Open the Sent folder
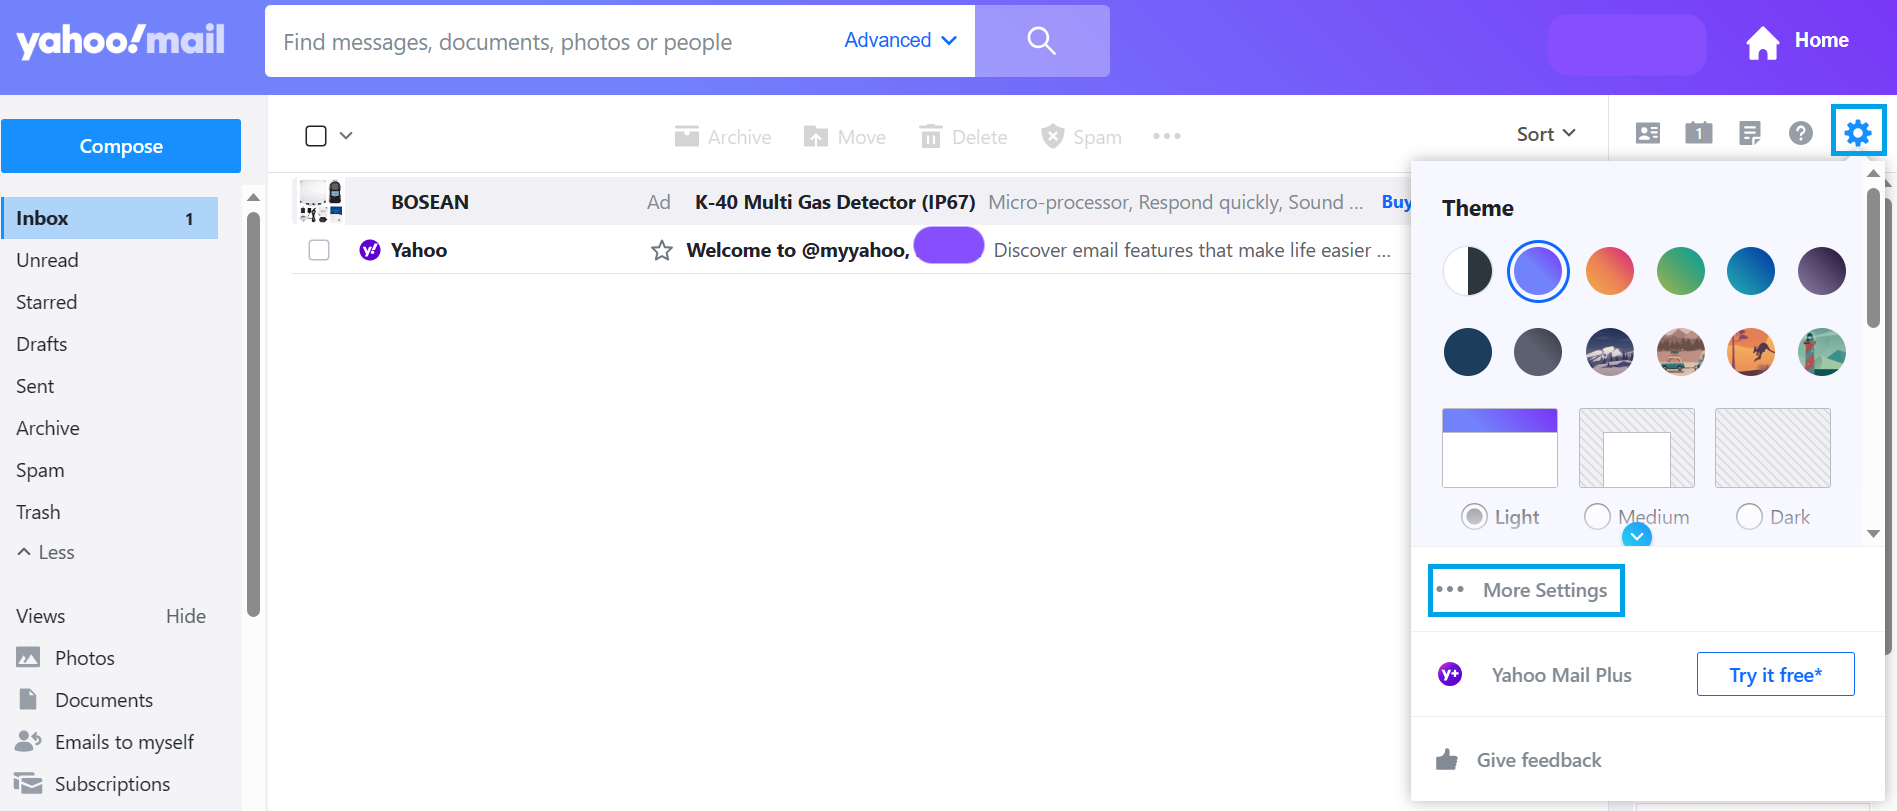The width and height of the screenshot is (1897, 811). coord(35,386)
